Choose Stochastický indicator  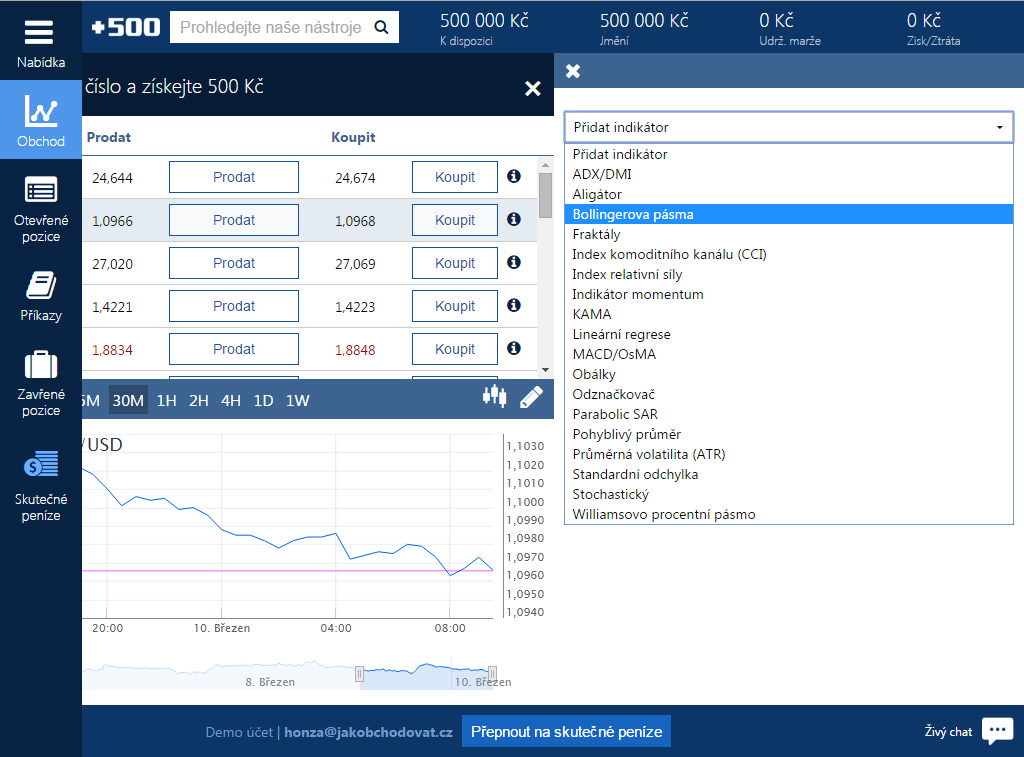(788, 494)
